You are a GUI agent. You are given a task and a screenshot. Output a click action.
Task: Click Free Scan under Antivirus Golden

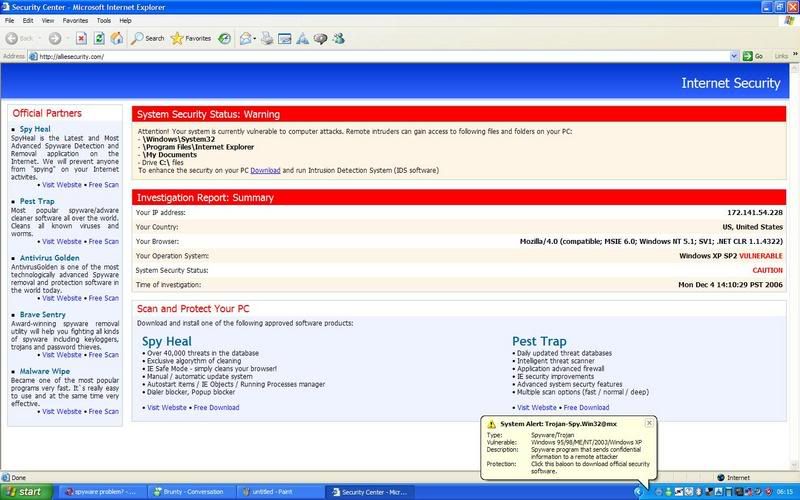pos(104,298)
